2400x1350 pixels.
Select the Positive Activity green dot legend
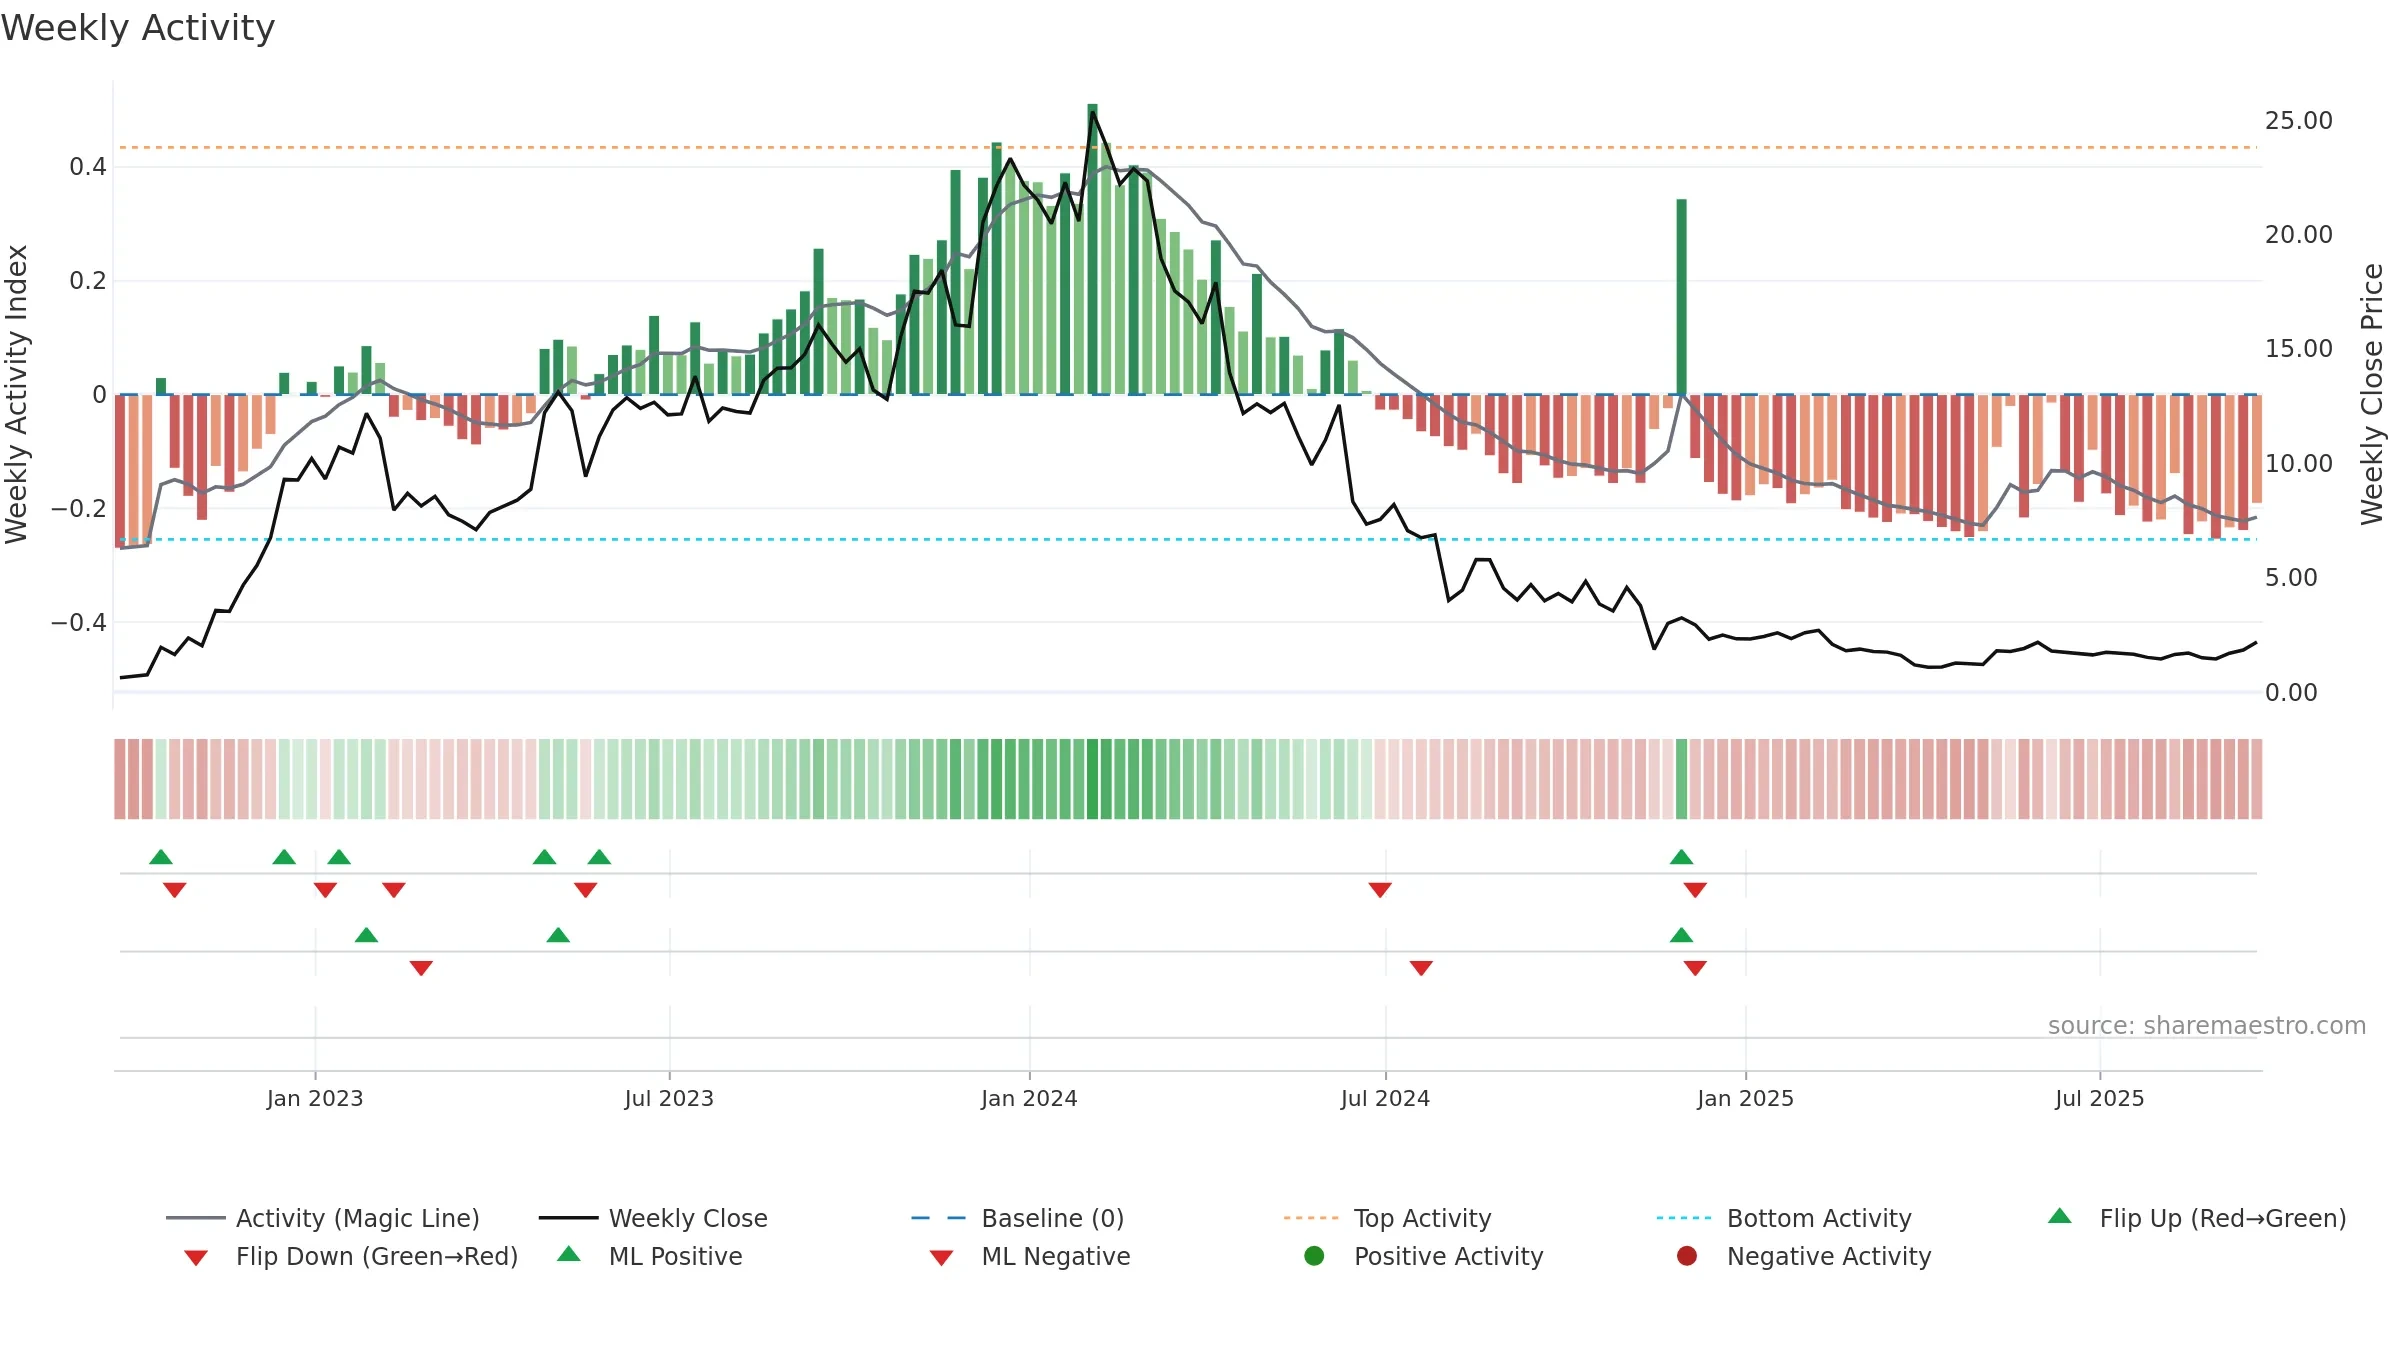tap(1314, 1256)
